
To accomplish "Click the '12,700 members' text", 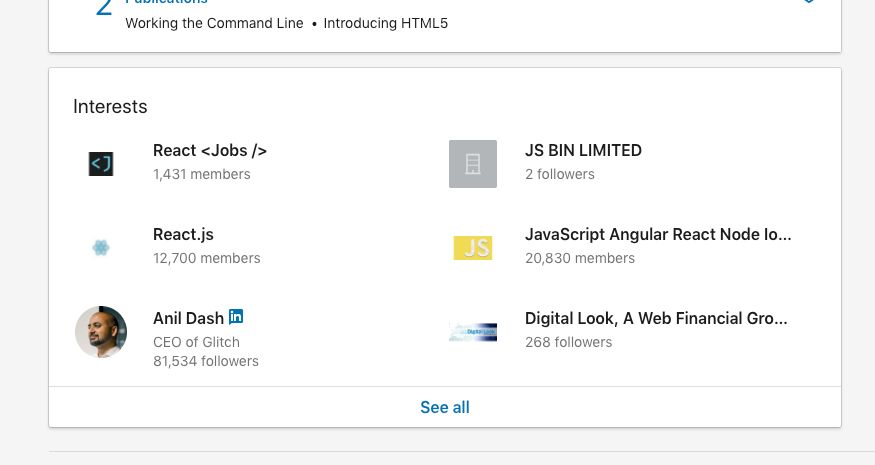I will tap(206, 258).
